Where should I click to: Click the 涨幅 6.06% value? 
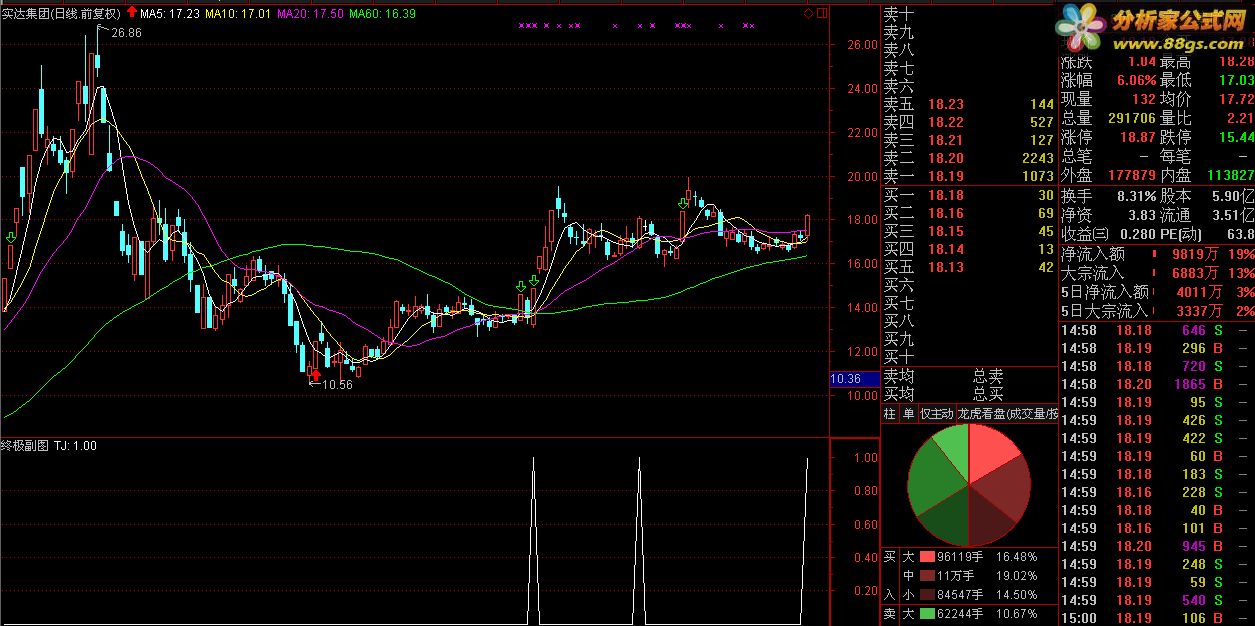pos(1136,80)
